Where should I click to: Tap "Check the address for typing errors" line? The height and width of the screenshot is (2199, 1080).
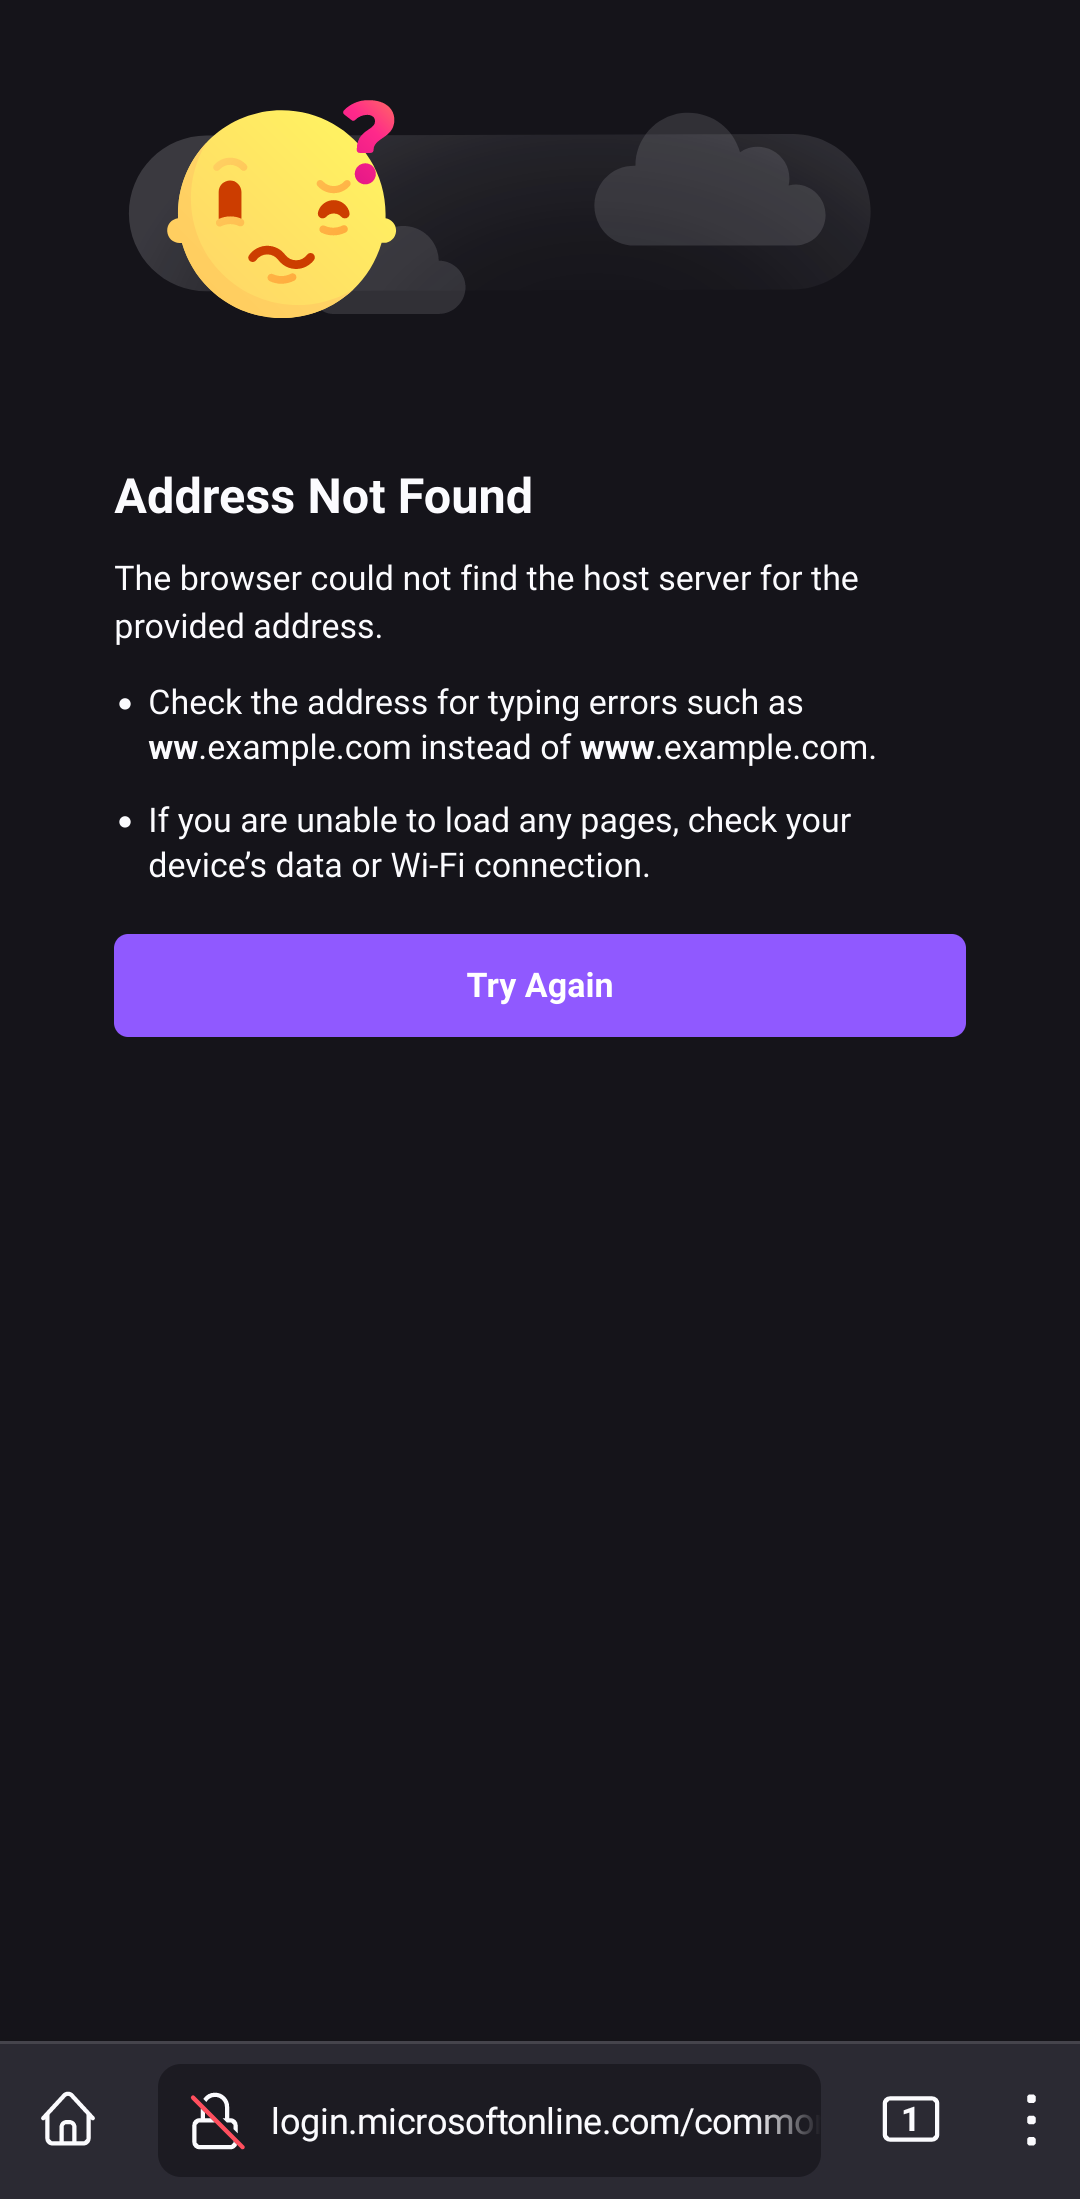pyautogui.click(x=475, y=703)
